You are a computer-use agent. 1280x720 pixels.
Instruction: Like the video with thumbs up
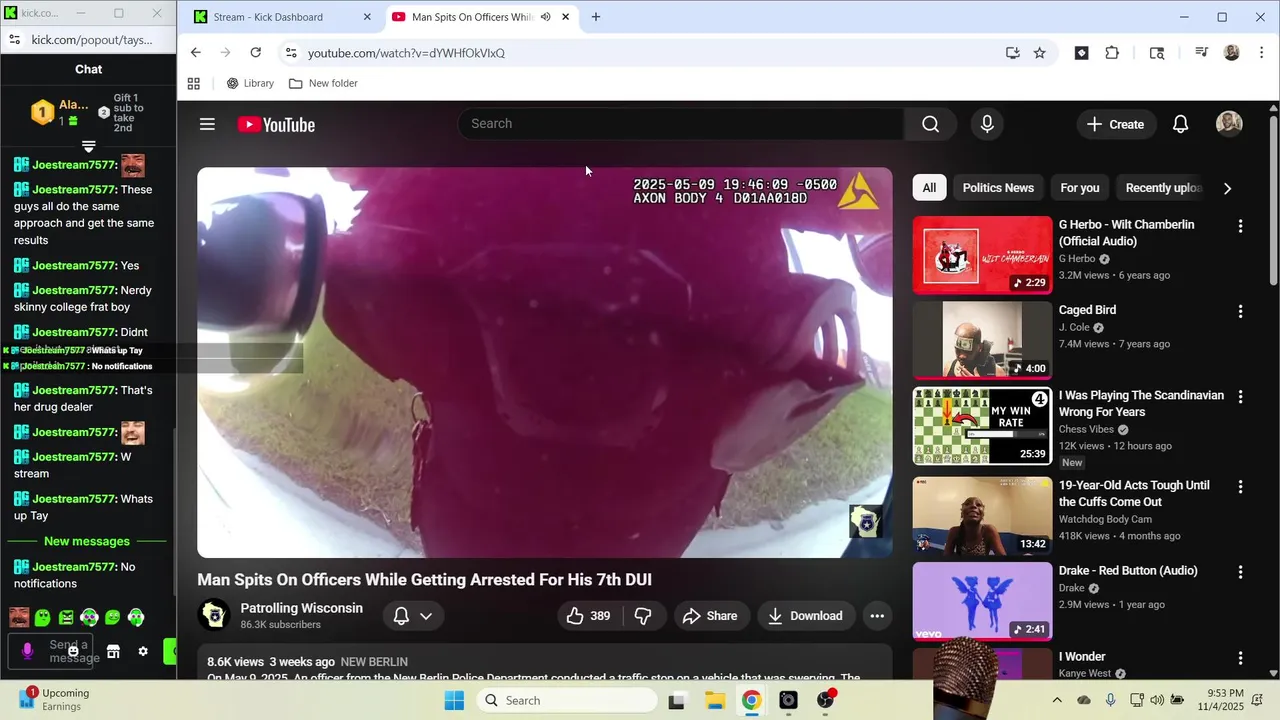pos(589,616)
